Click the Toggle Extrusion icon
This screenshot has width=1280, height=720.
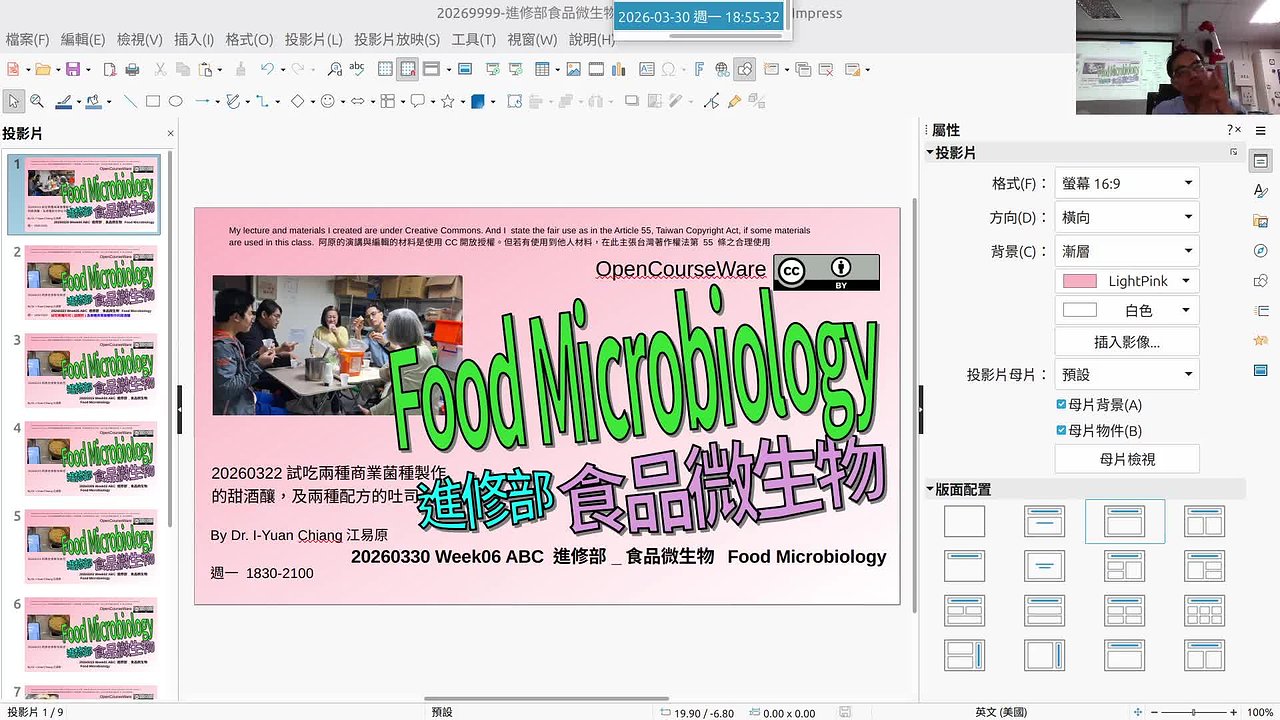(758, 101)
